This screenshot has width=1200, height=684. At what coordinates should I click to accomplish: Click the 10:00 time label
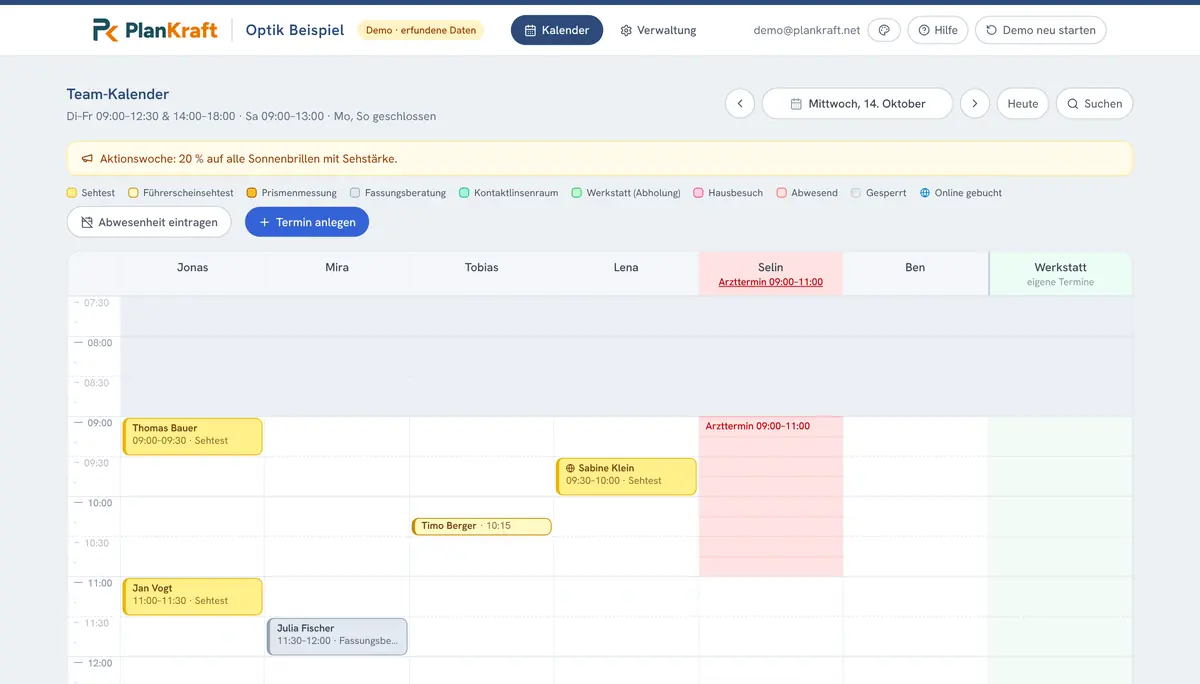click(99, 503)
